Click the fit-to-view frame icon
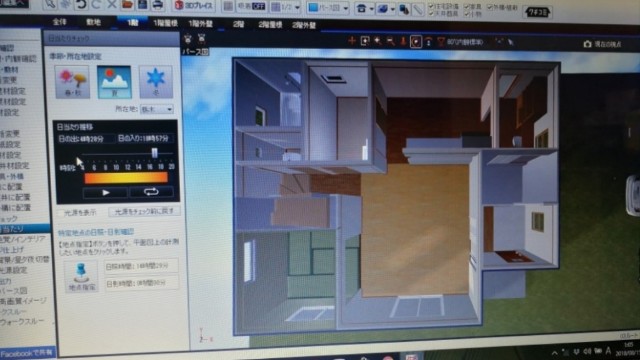Screen dimensions: 640x360 (365, 40)
